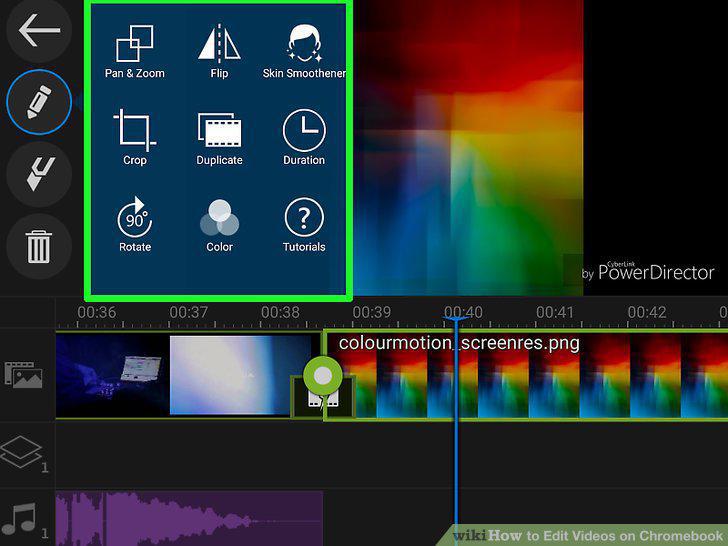Rotate the clip 90 degrees
The width and height of the screenshot is (728, 546).
135,225
